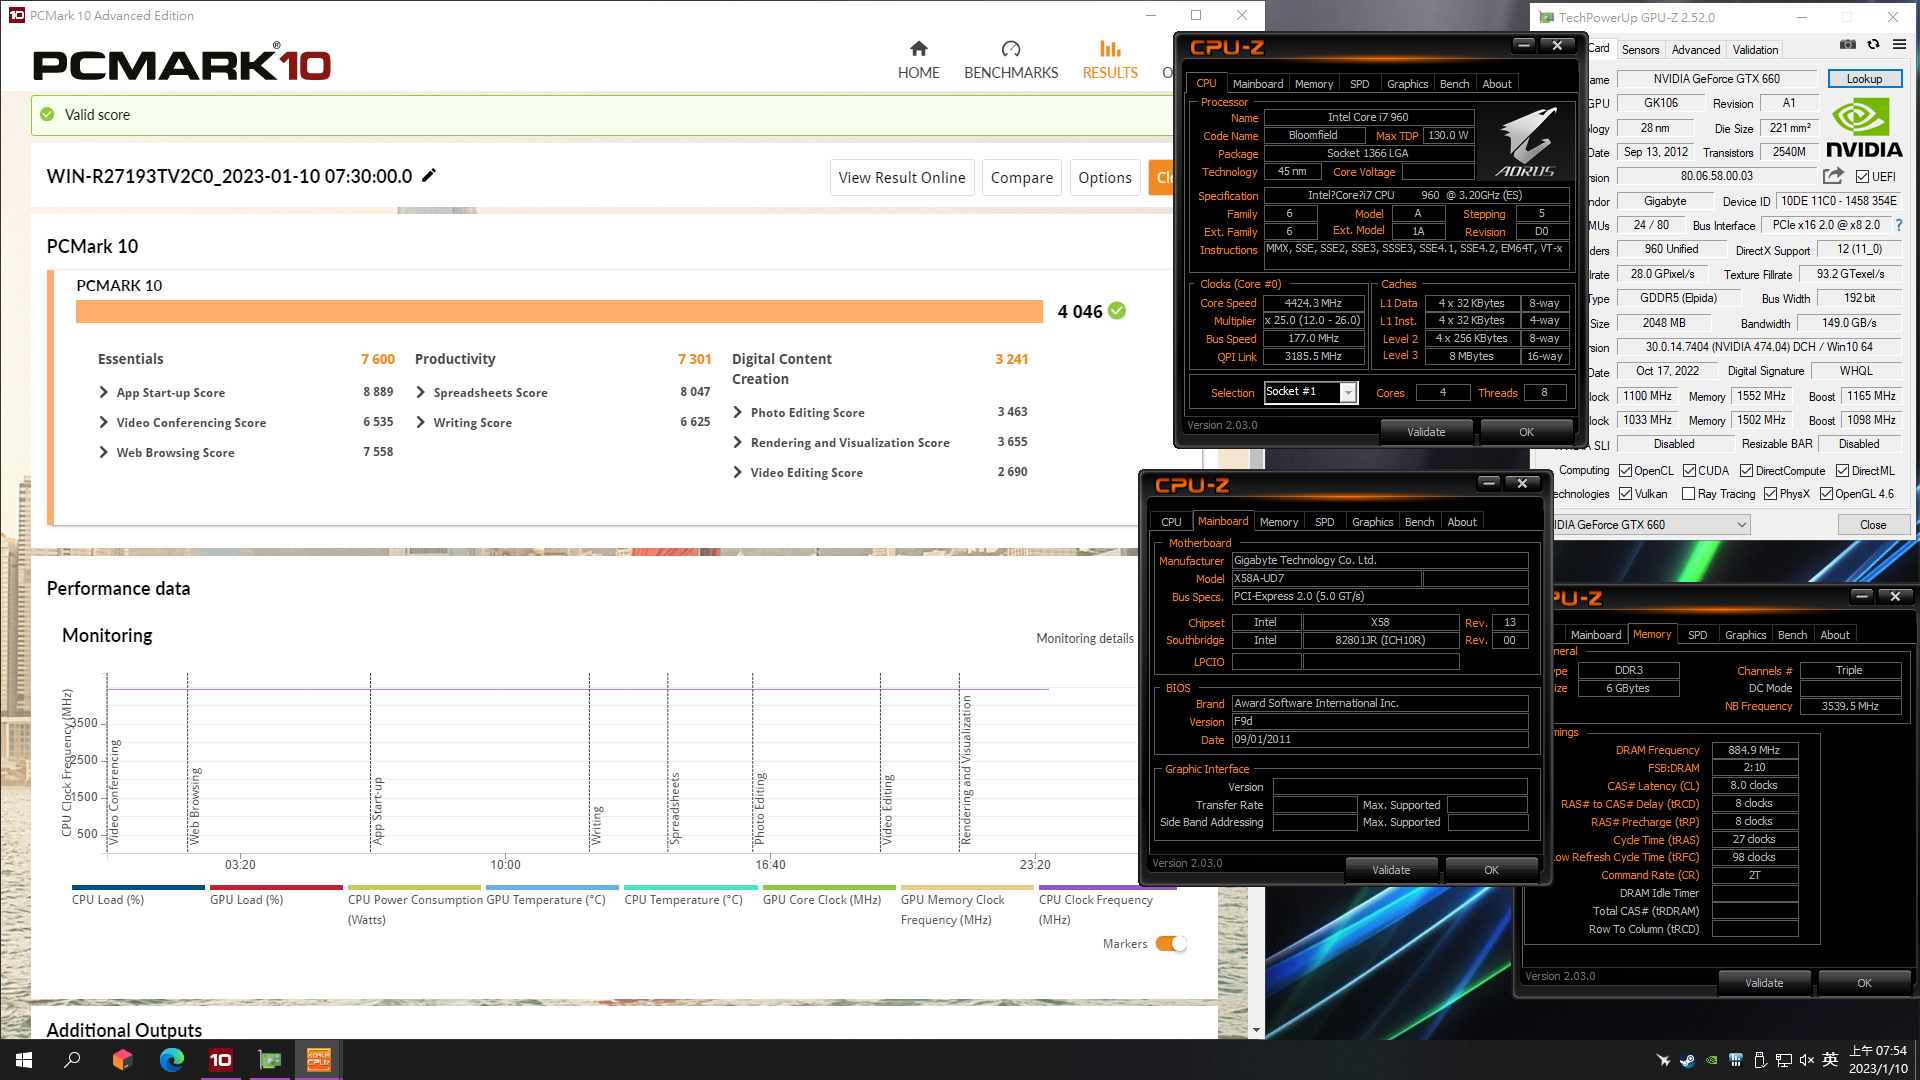Expand Photo Editing Score
The image size is (1920, 1080).
737,412
